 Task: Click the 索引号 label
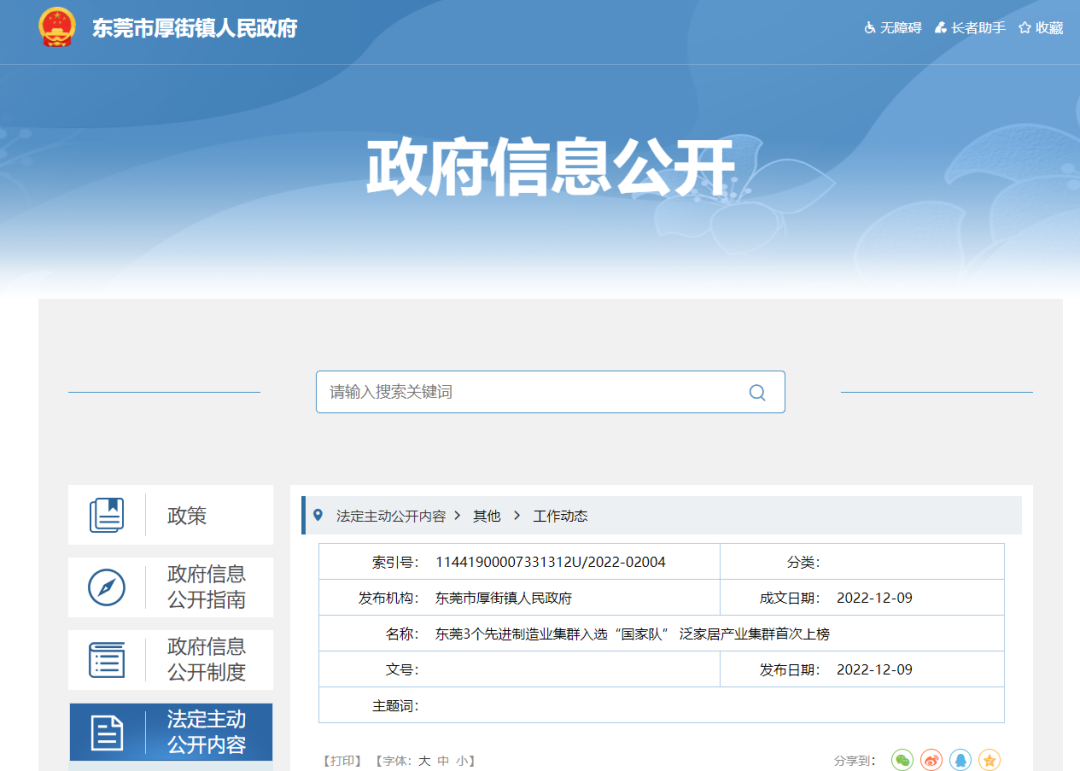click(x=395, y=562)
